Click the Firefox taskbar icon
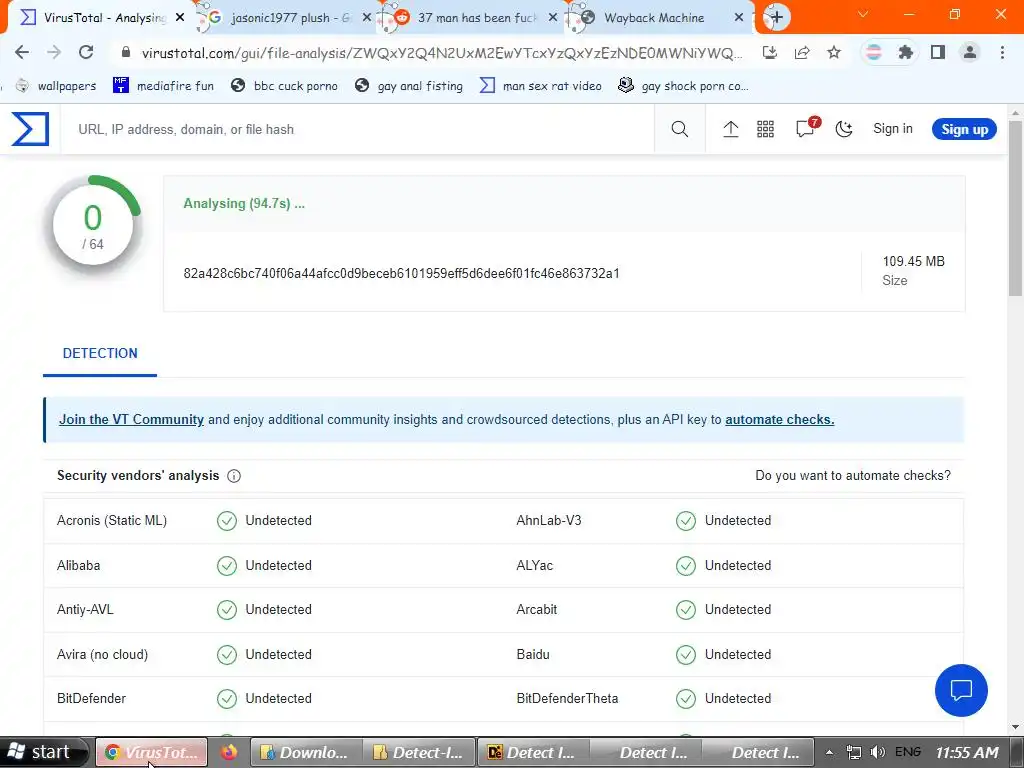Viewport: 1024px width, 768px height. pyautogui.click(x=229, y=752)
